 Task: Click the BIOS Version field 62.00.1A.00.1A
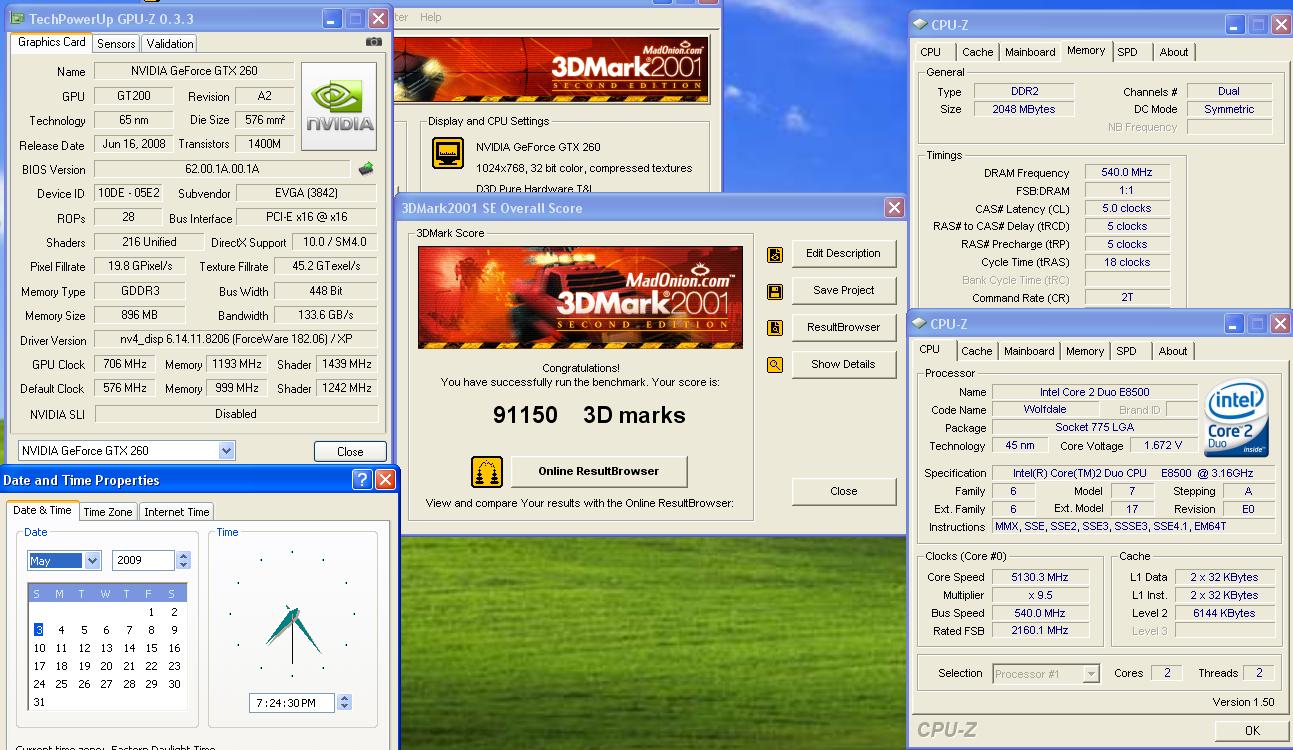pos(222,170)
